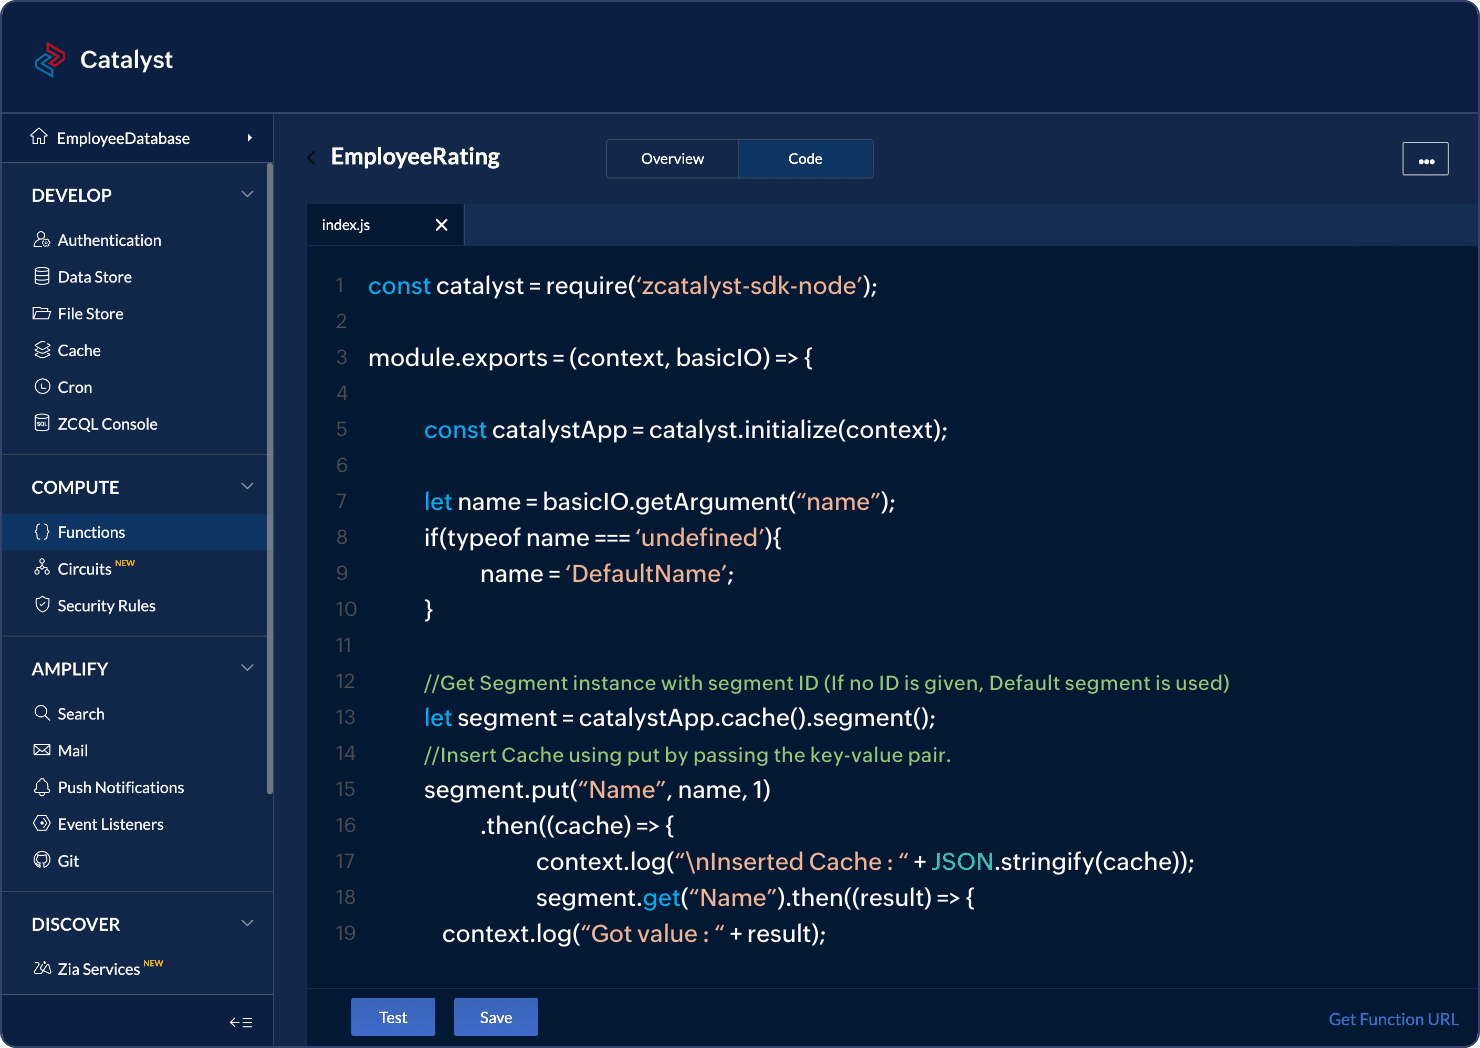This screenshot has height=1048, width=1480.
Task: Collapse the COMPUTE section chevron
Action: pos(247,486)
